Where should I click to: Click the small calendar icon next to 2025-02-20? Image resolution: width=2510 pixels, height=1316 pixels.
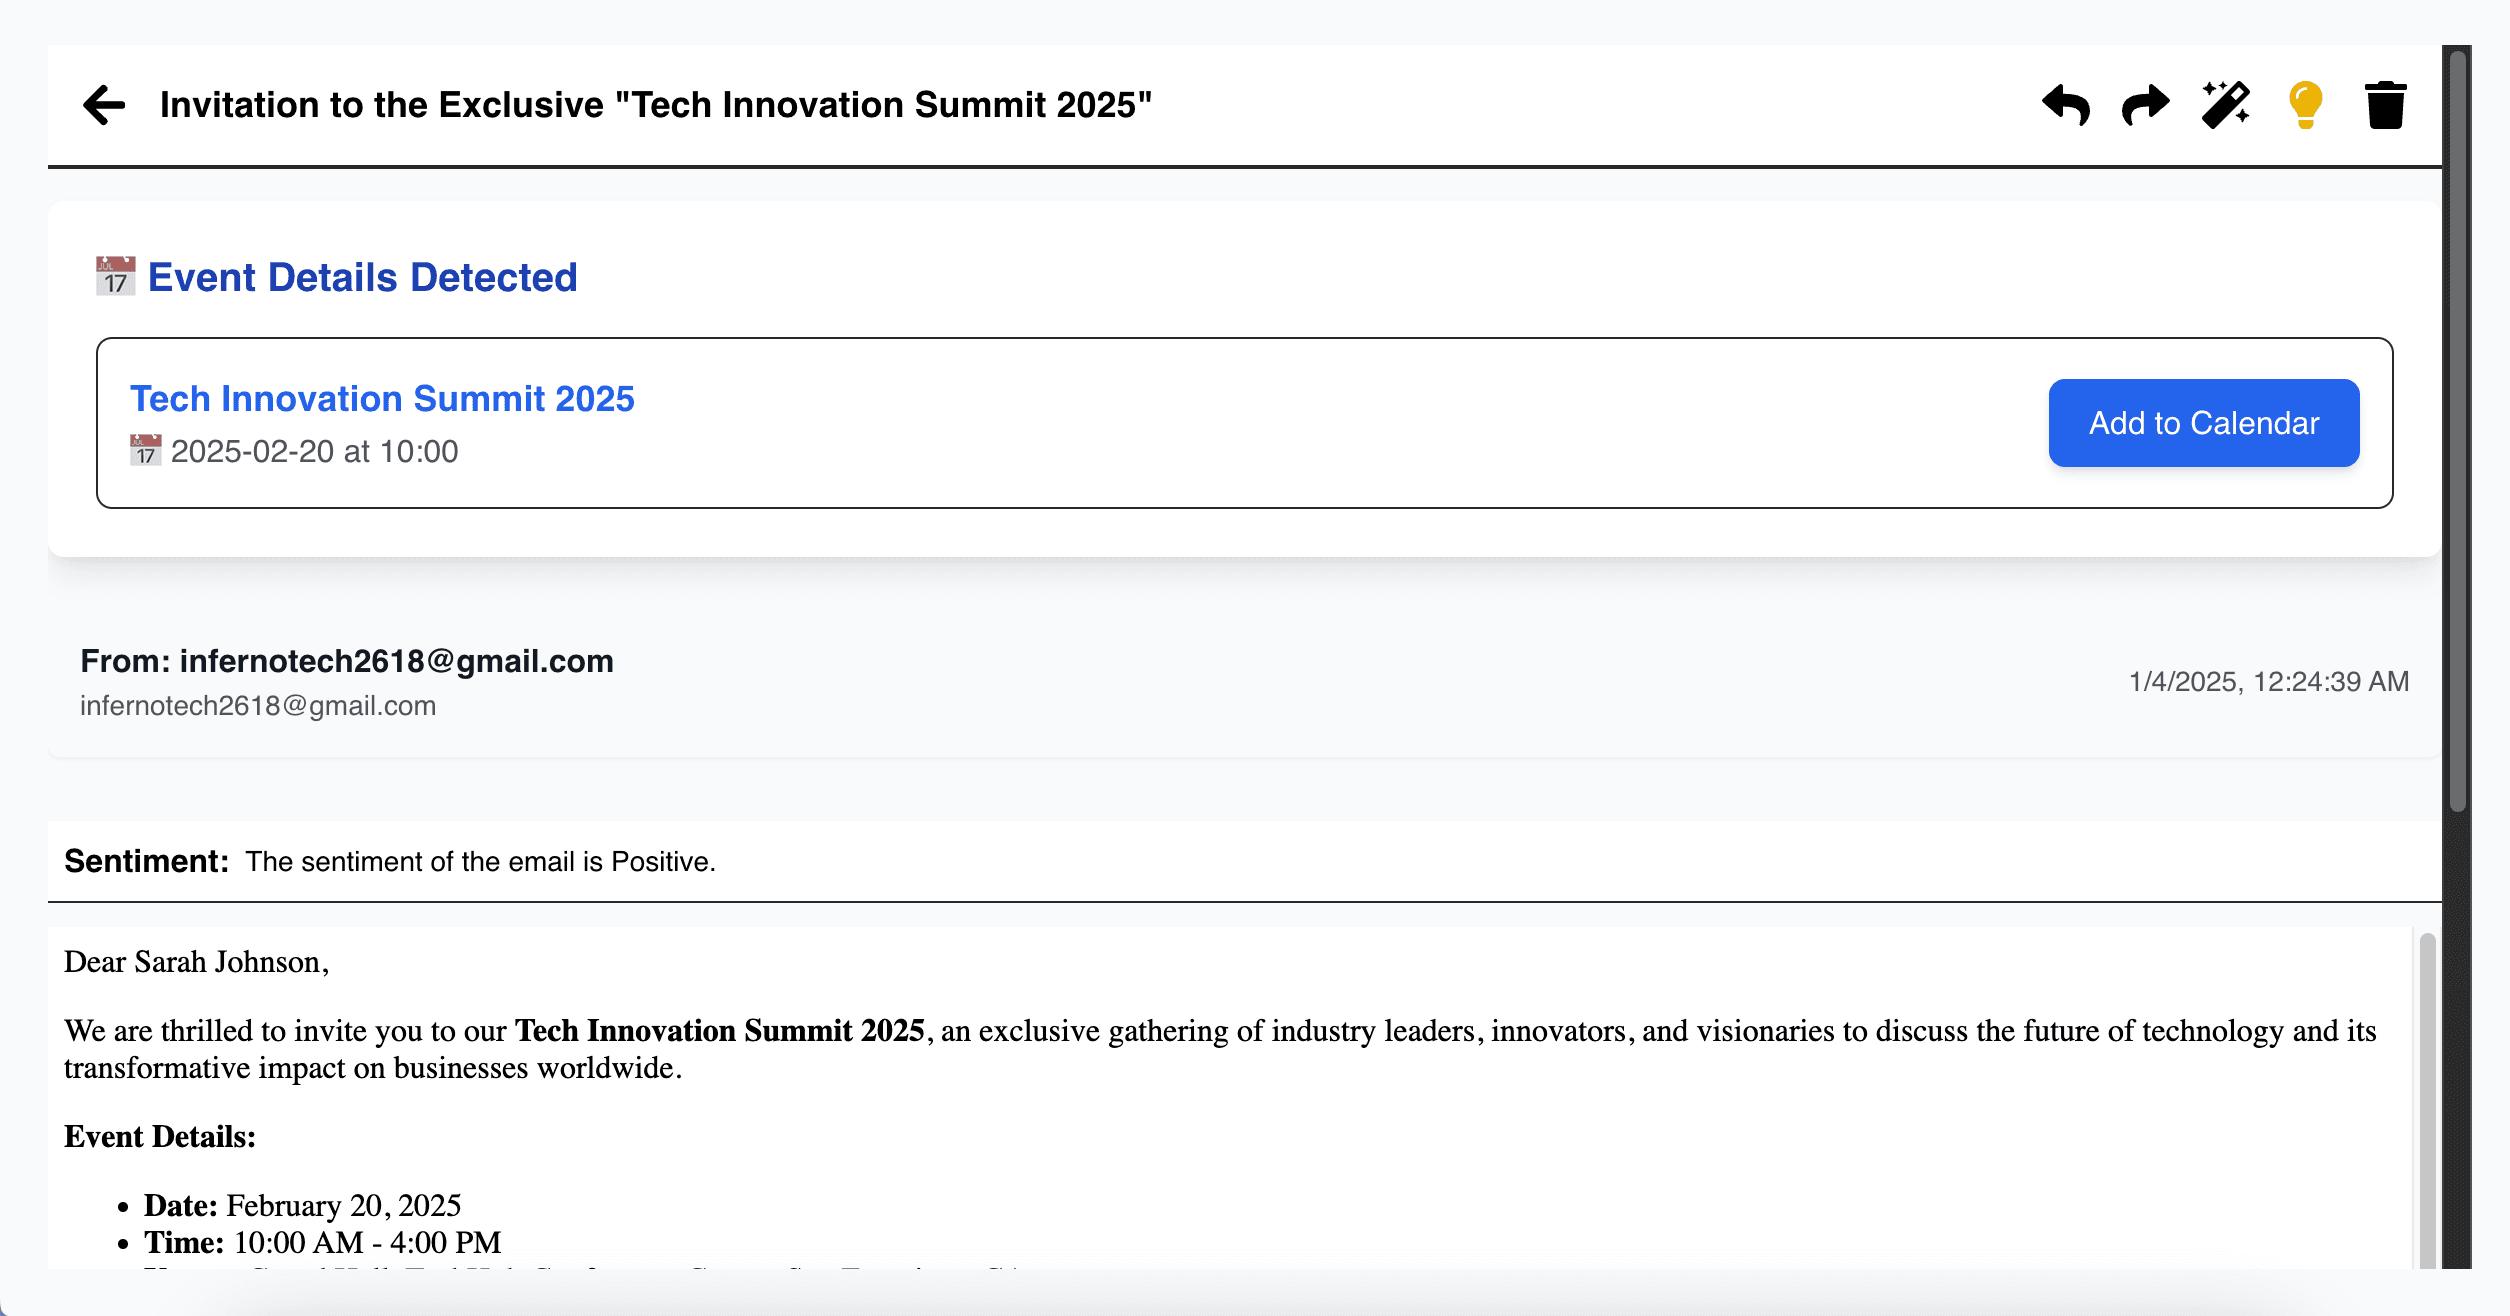(x=146, y=451)
